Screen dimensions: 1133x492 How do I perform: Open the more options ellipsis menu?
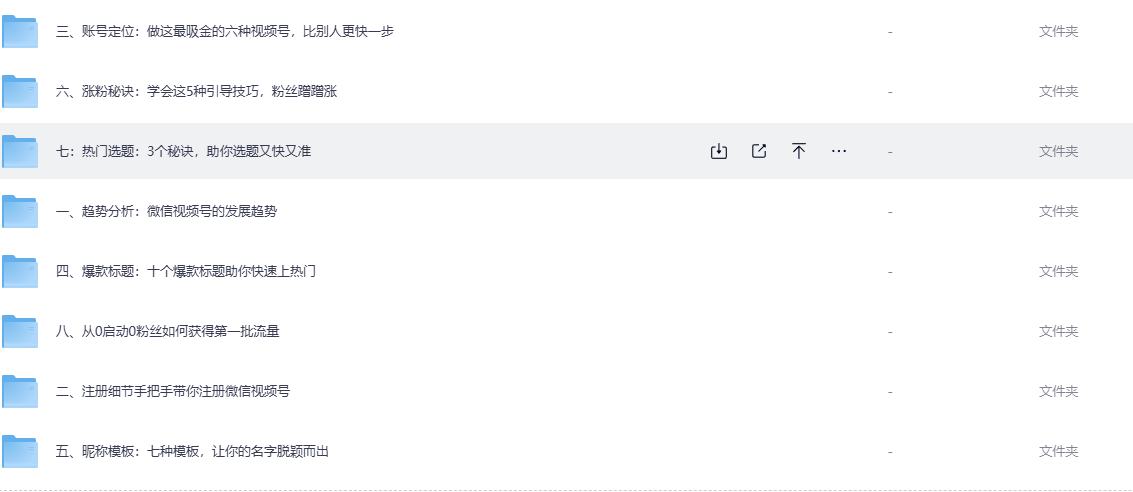(839, 151)
